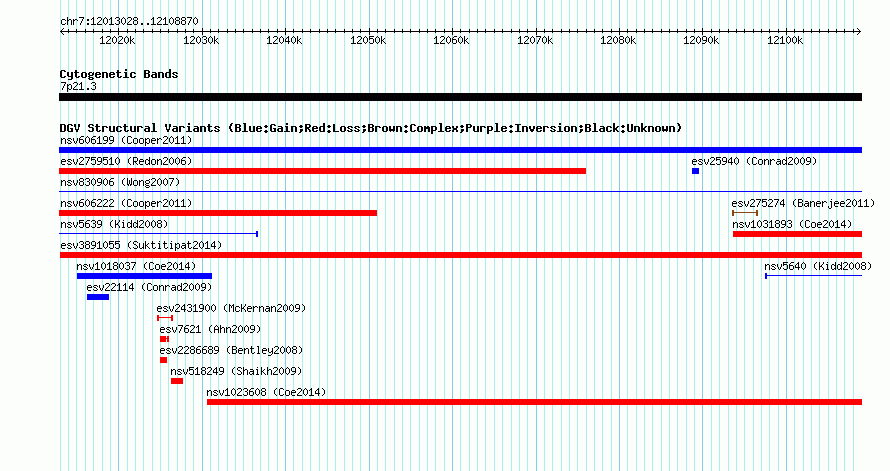Click the esv2431900 (McKernan2009) red marker
The height and width of the screenshot is (471, 890).
(x=165, y=318)
